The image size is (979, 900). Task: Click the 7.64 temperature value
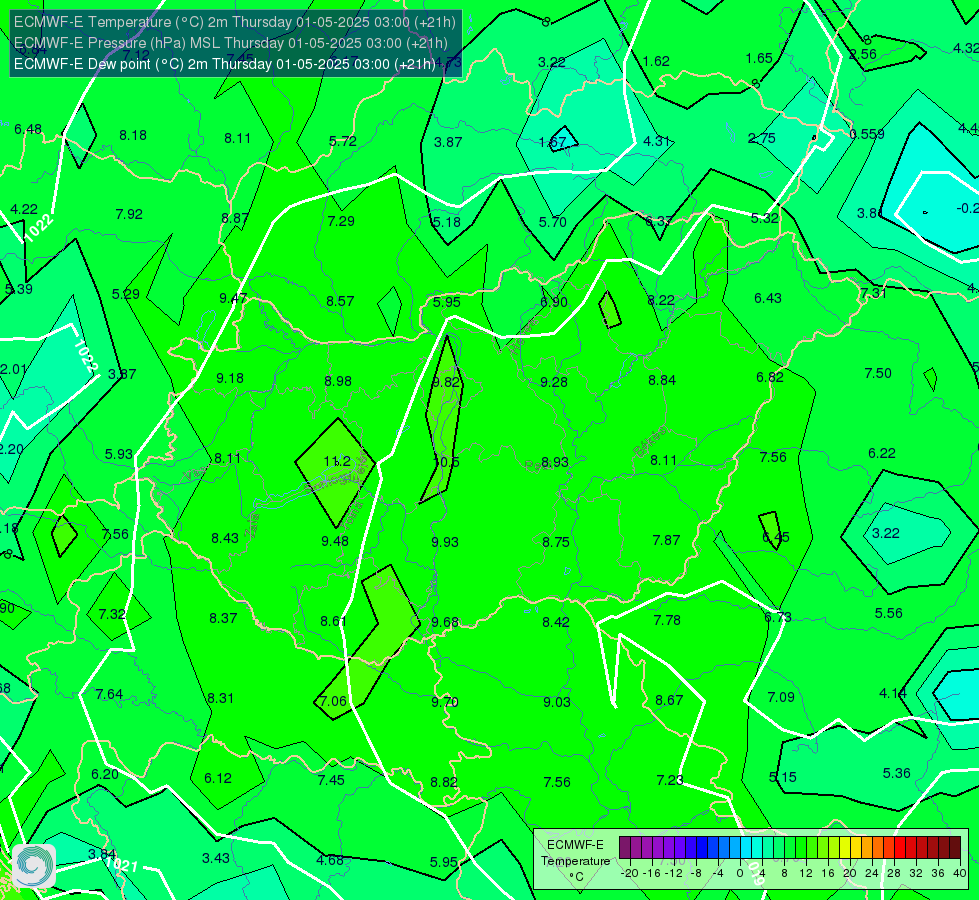coord(109,695)
